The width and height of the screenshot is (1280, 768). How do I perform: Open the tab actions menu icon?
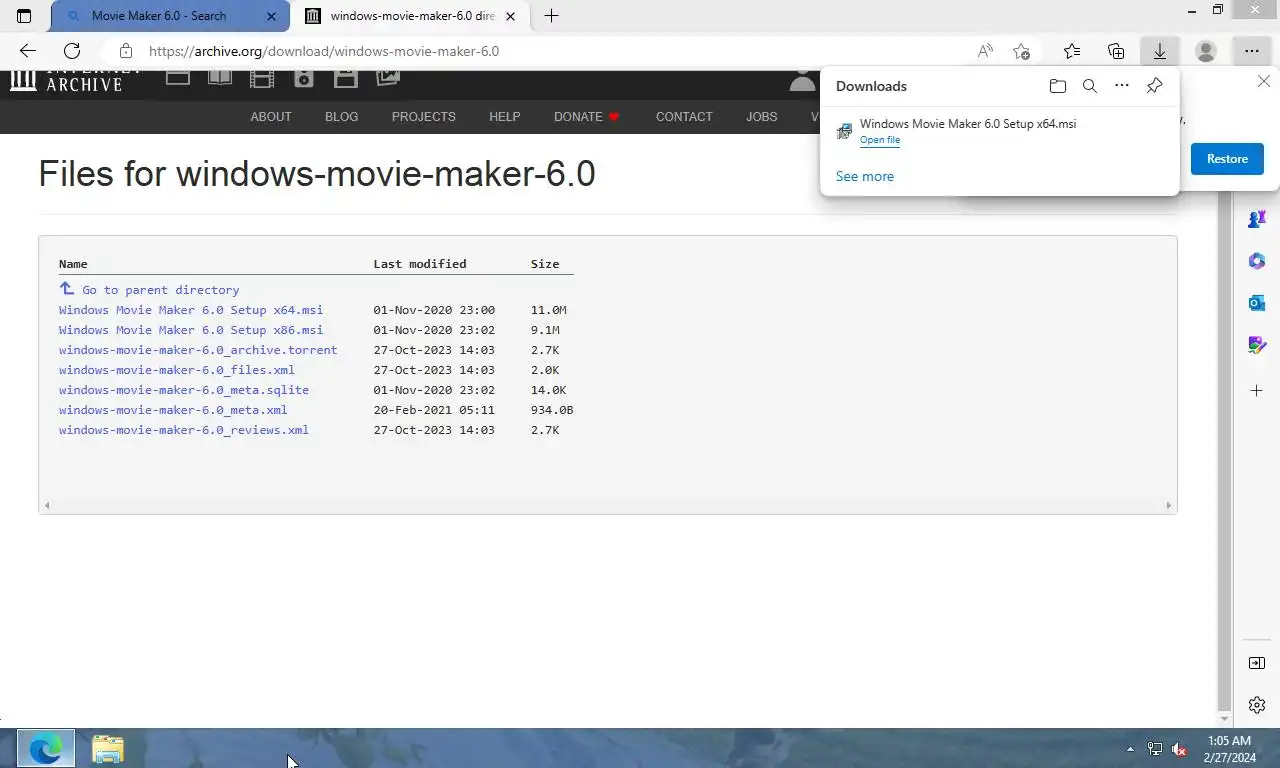(24, 16)
